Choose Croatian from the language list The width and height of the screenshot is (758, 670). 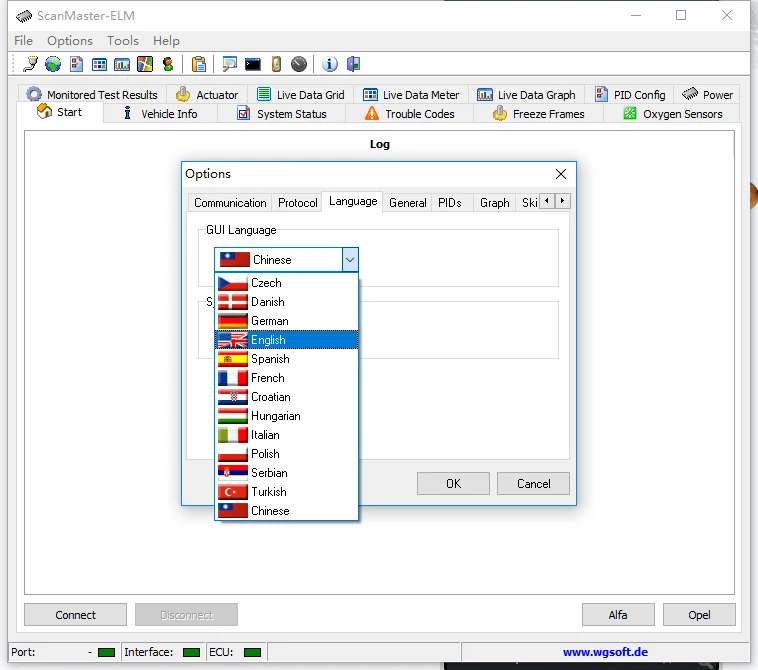point(286,397)
